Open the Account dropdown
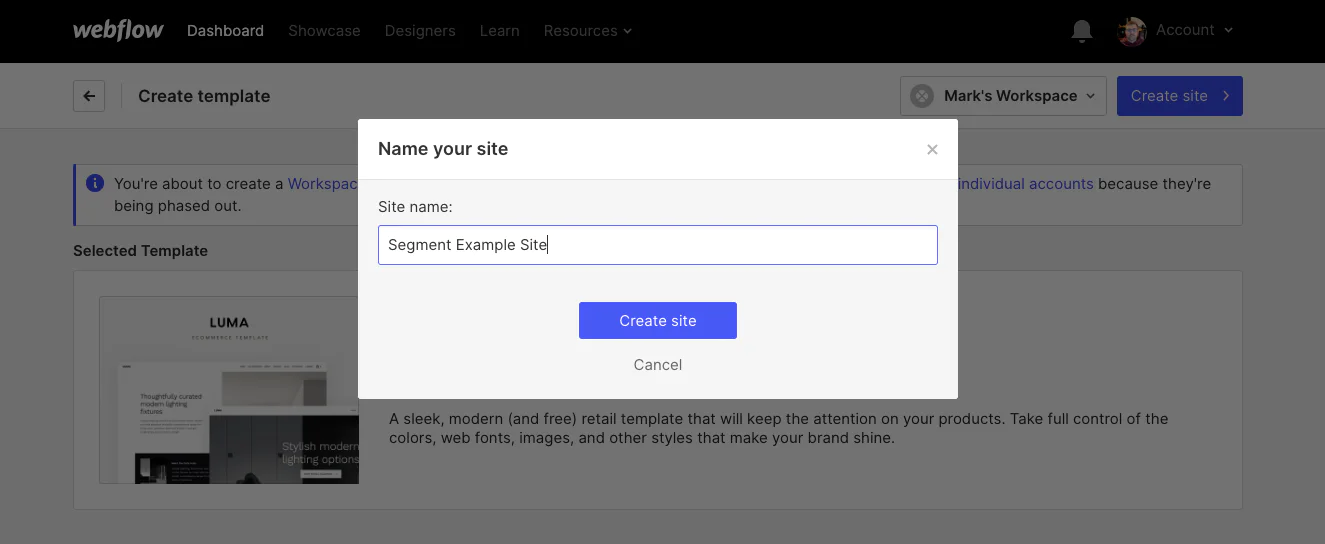The height and width of the screenshot is (544, 1325). coord(1194,30)
